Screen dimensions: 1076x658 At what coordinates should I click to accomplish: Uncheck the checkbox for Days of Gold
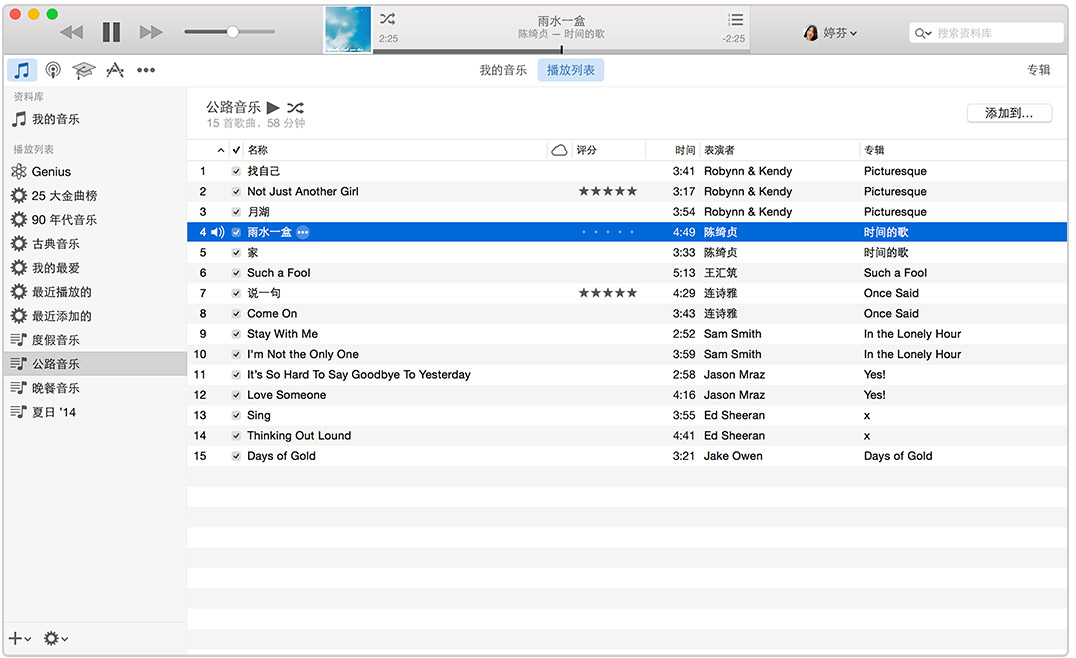(236, 456)
